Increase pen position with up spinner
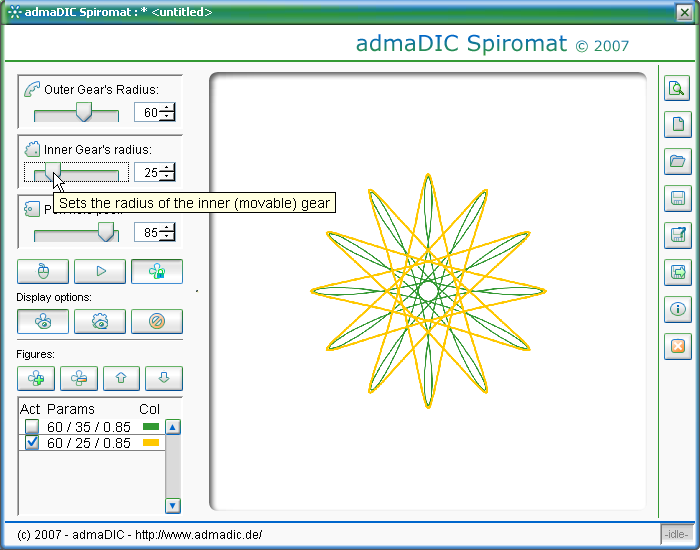Screen dimensions: 700x550 click(x=167, y=228)
